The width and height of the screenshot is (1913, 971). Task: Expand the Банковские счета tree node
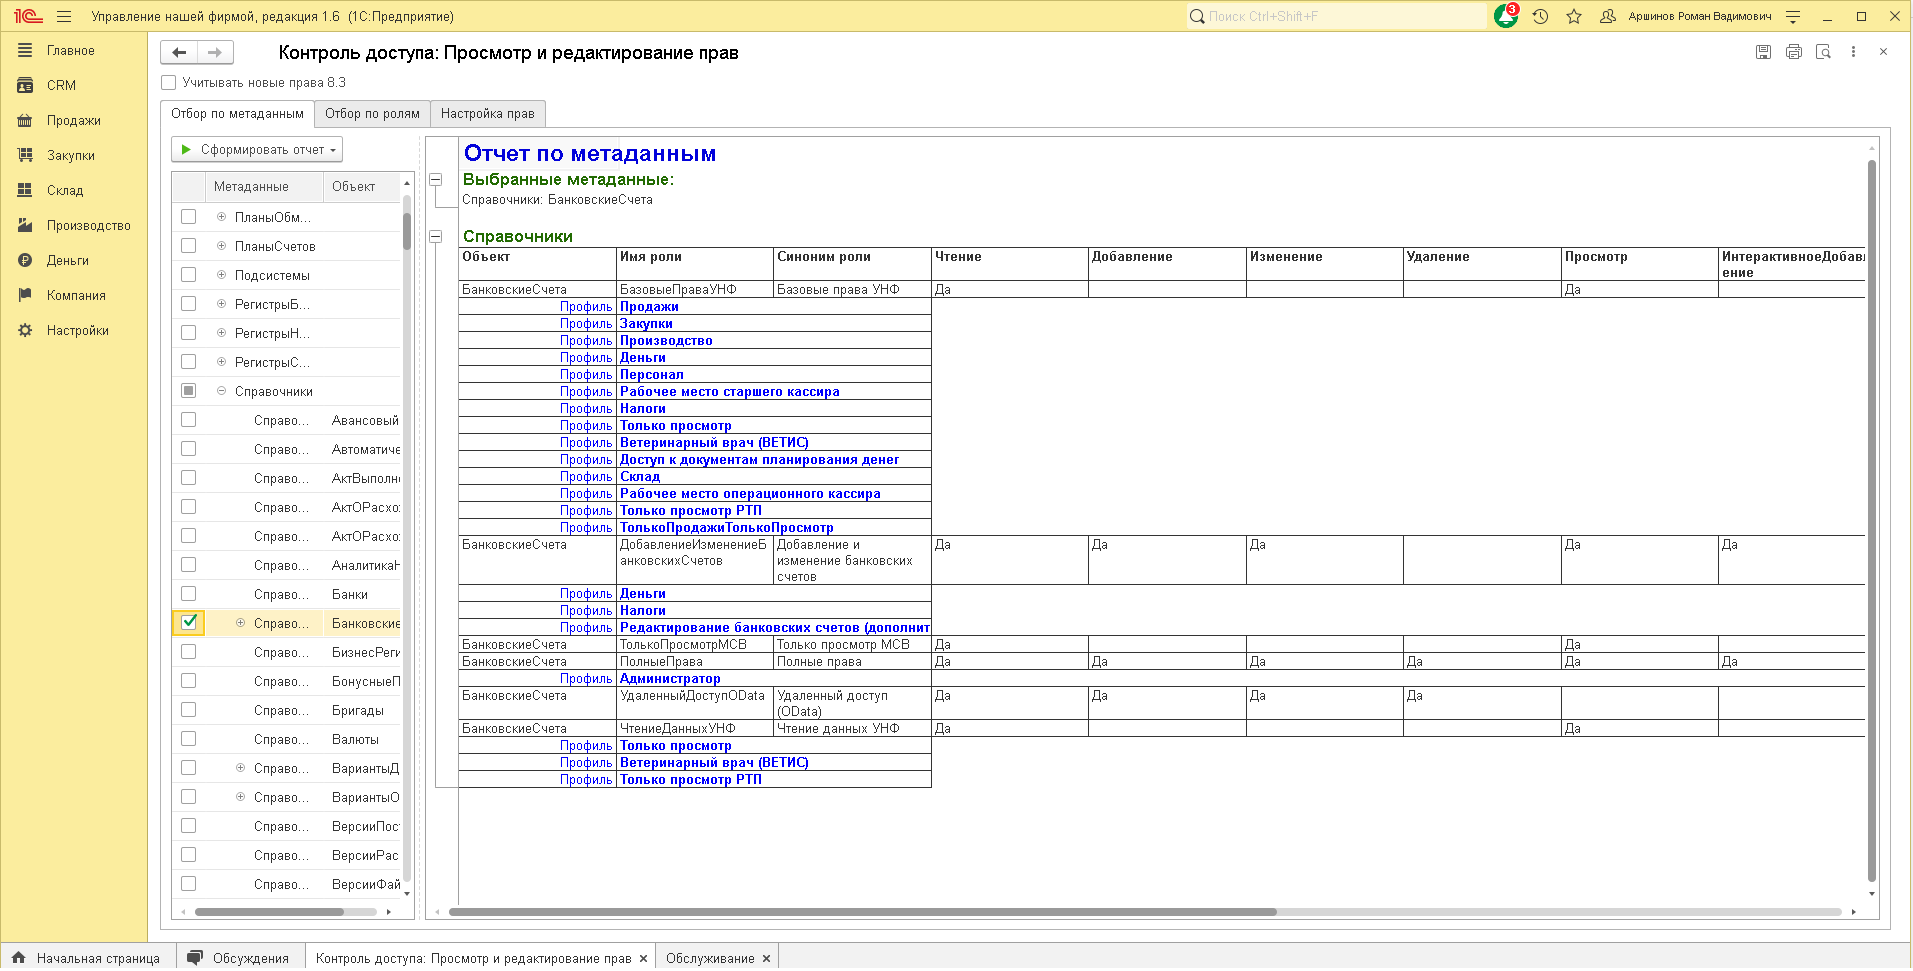click(x=240, y=623)
